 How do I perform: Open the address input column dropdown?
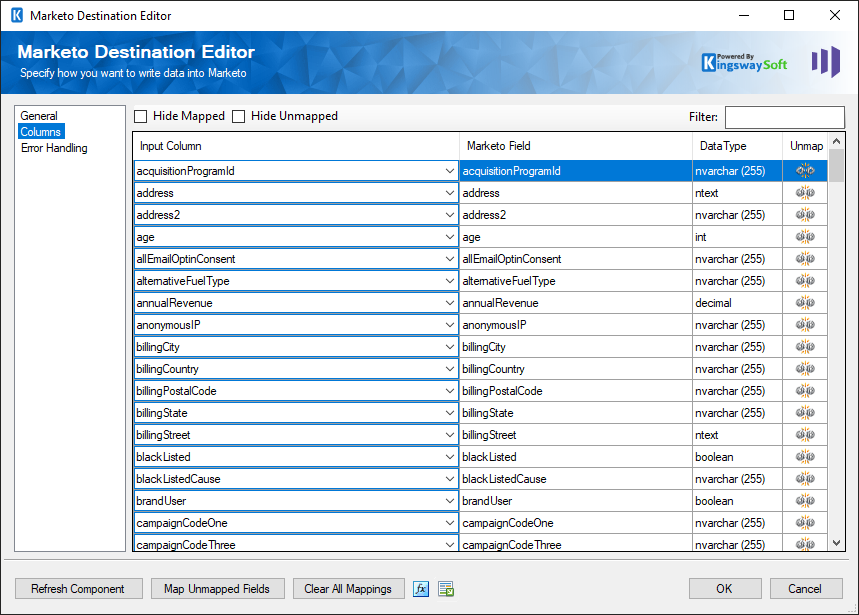point(449,193)
